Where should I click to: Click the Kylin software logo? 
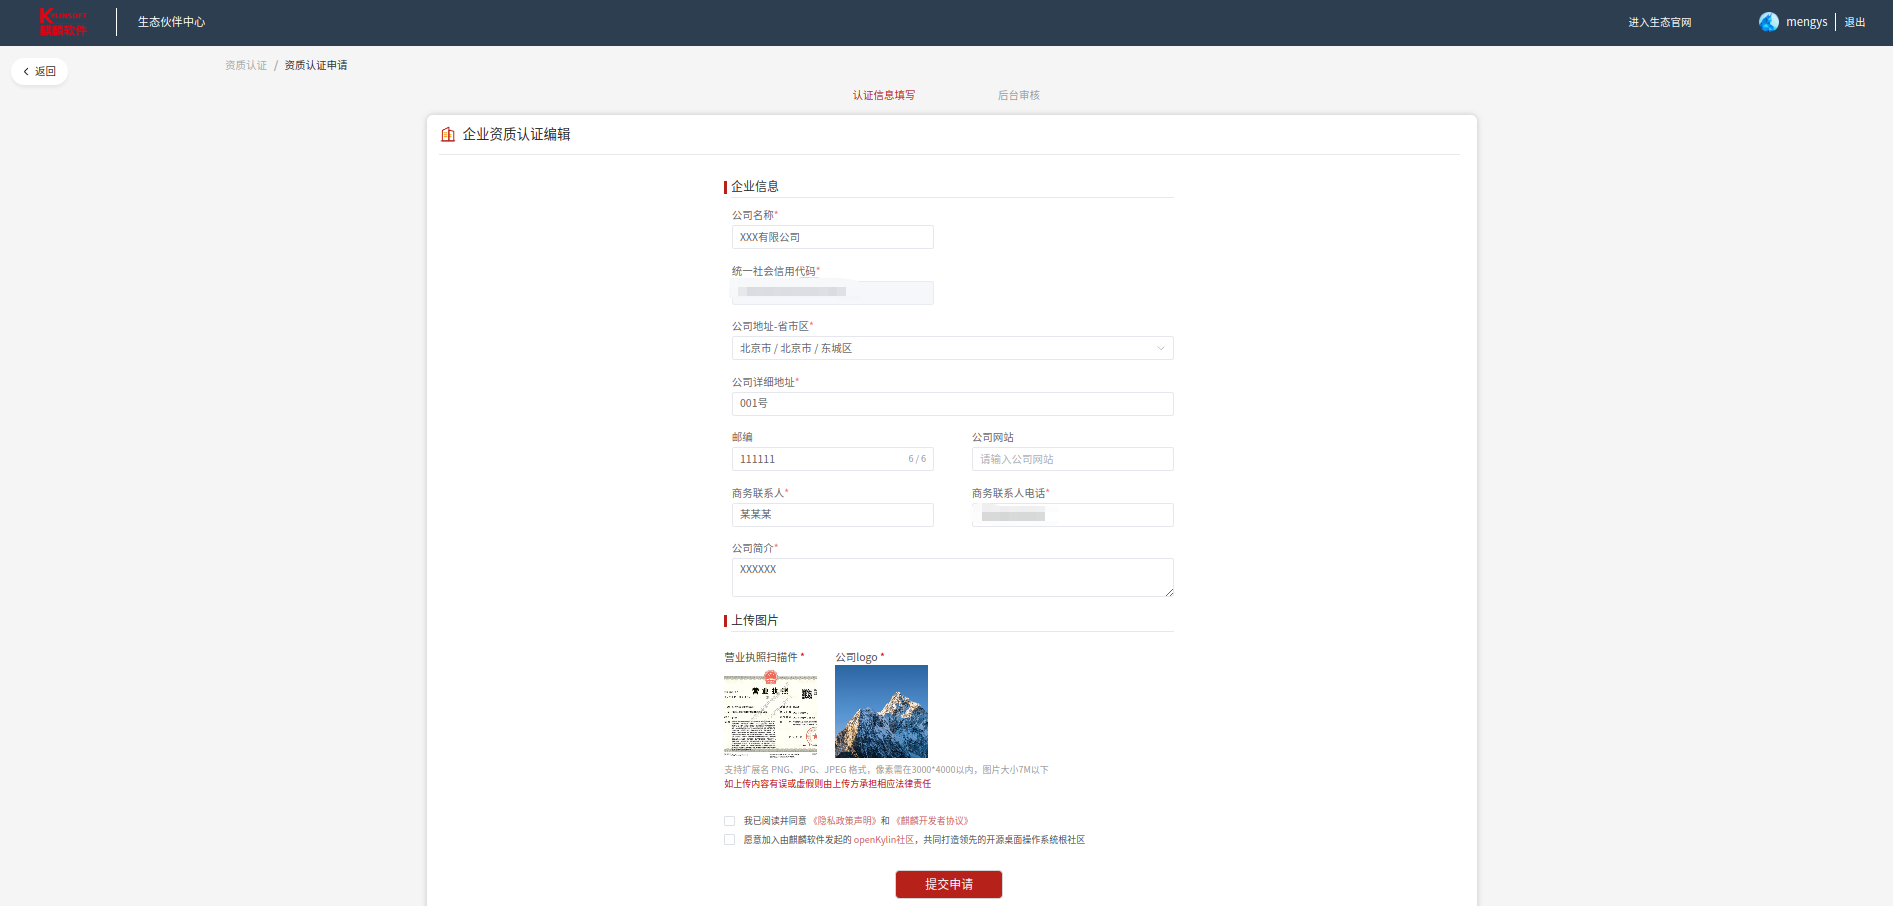click(x=63, y=22)
